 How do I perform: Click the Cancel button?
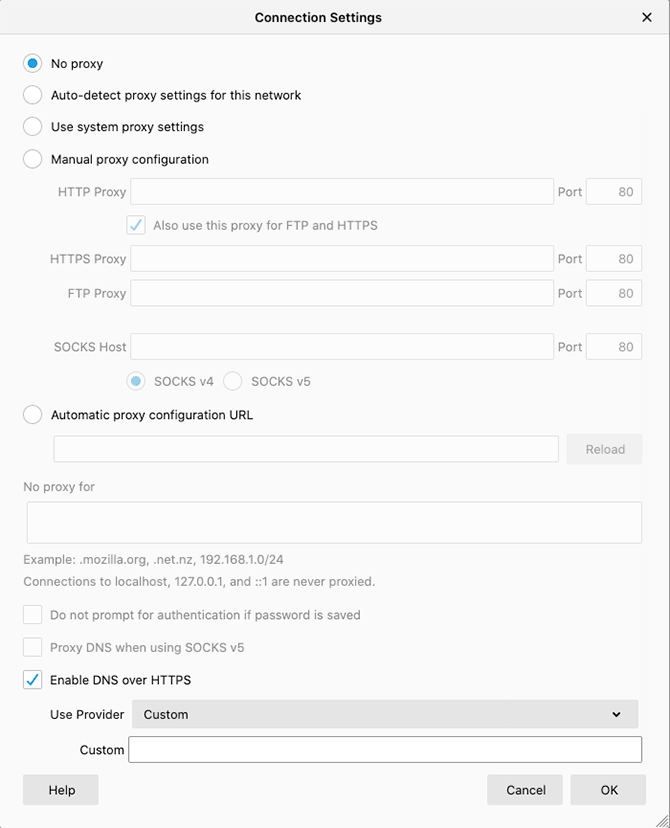click(525, 789)
